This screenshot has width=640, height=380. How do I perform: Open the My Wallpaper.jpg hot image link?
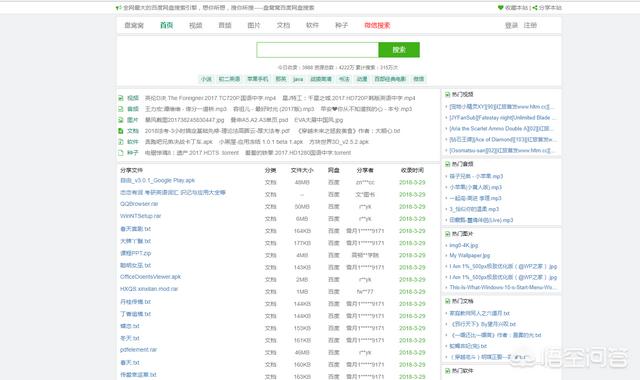470,256
